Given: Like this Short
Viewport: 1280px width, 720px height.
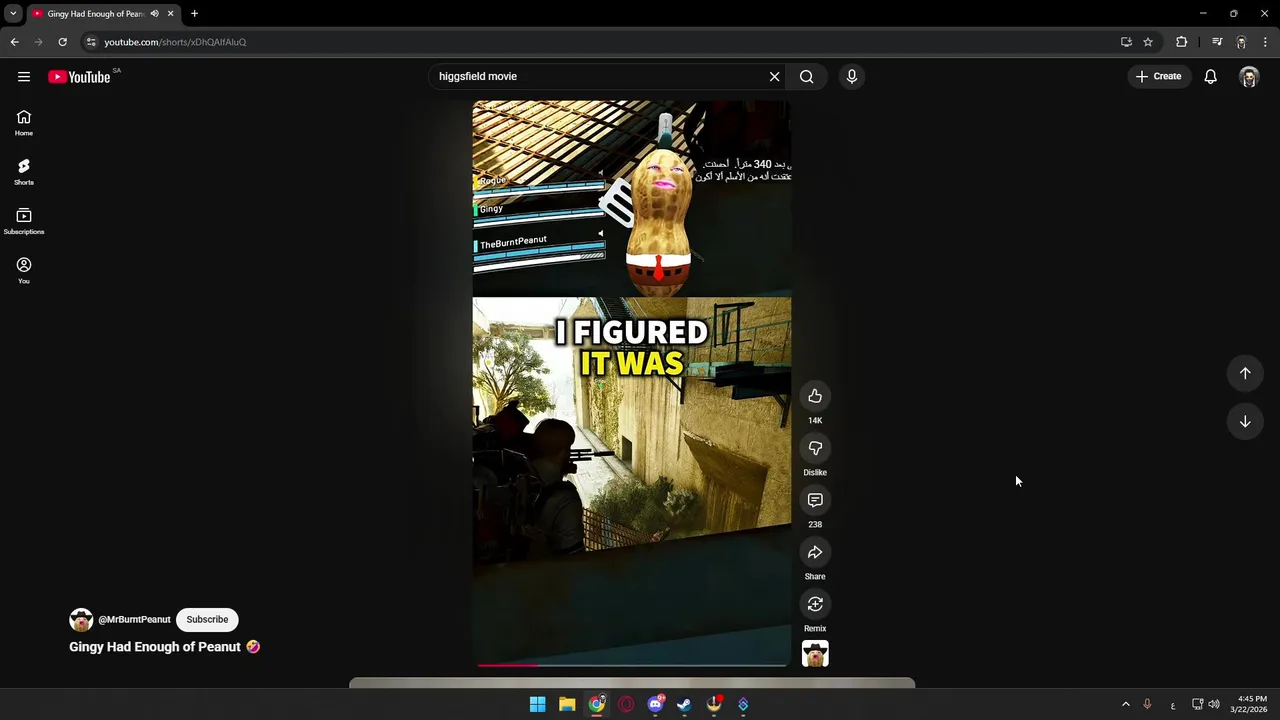Looking at the screenshot, I should pyautogui.click(x=815, y=396).
